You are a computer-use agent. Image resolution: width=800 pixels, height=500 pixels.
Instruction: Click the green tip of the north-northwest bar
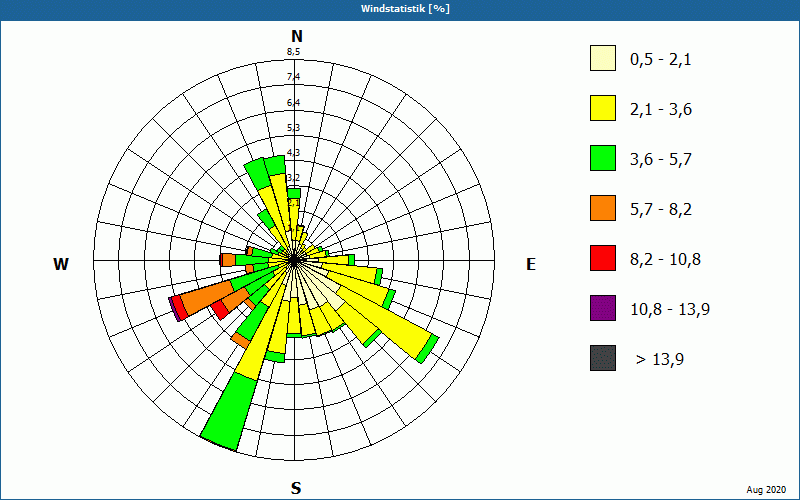coord(258,174)
